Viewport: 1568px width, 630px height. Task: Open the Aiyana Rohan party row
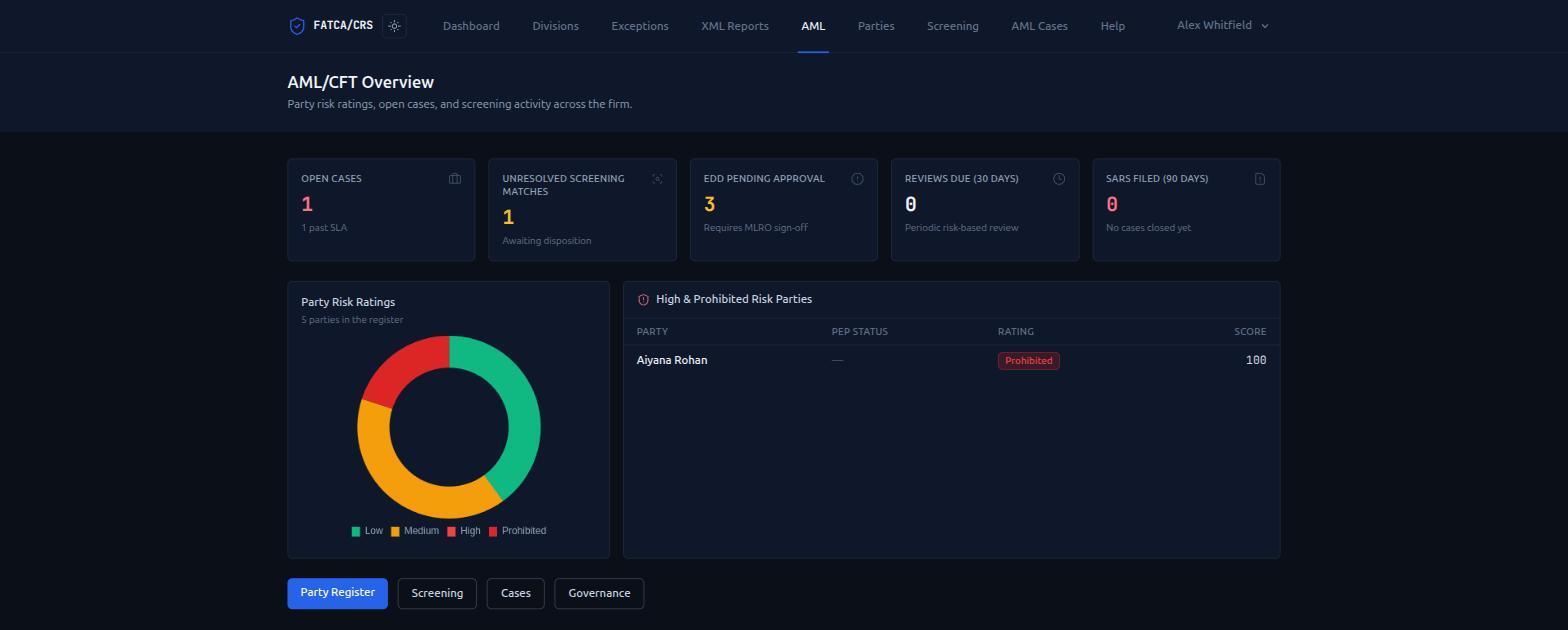[951, 361]
